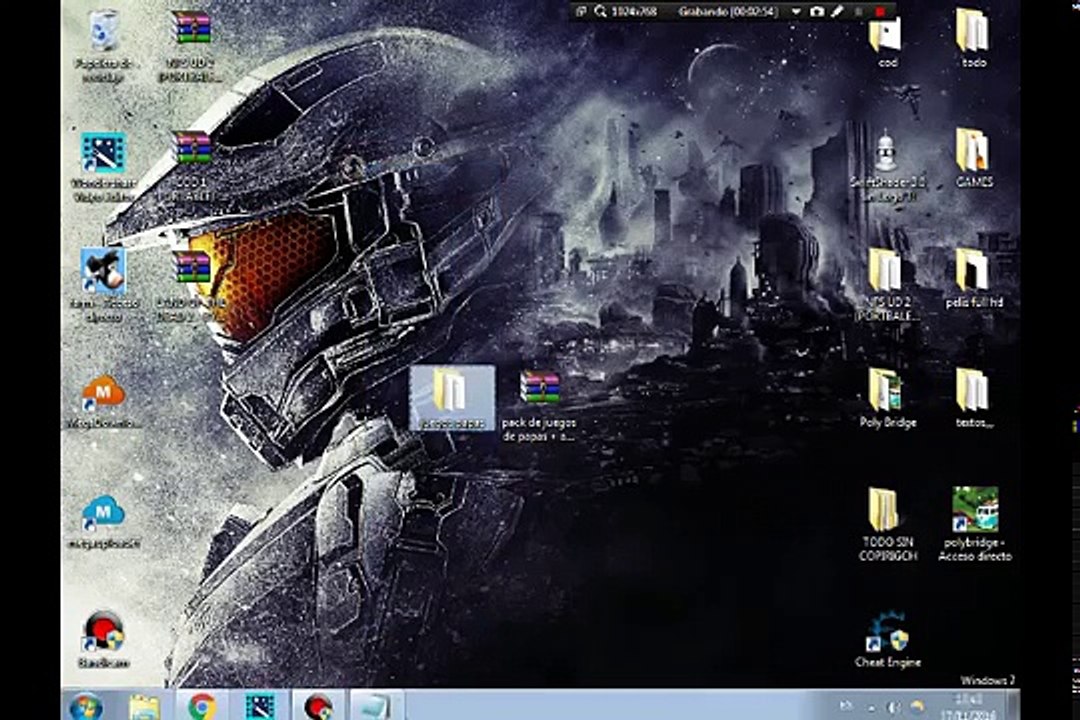Switch to Wondershare Video Editor in taskbar

[260, 706]
